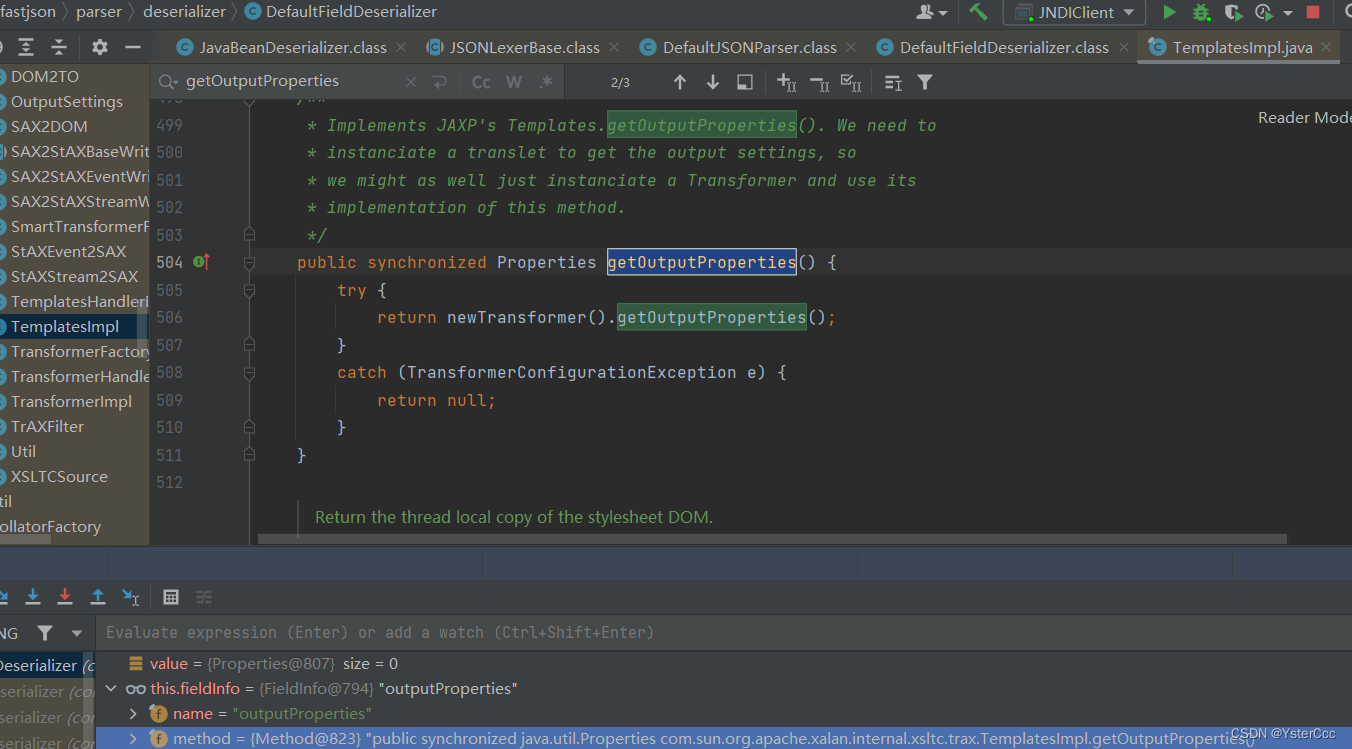Viewport: 1352px width, 749px height.
Task: Select TemplatesImpl in project tree
Action: (x=65, y=327)
